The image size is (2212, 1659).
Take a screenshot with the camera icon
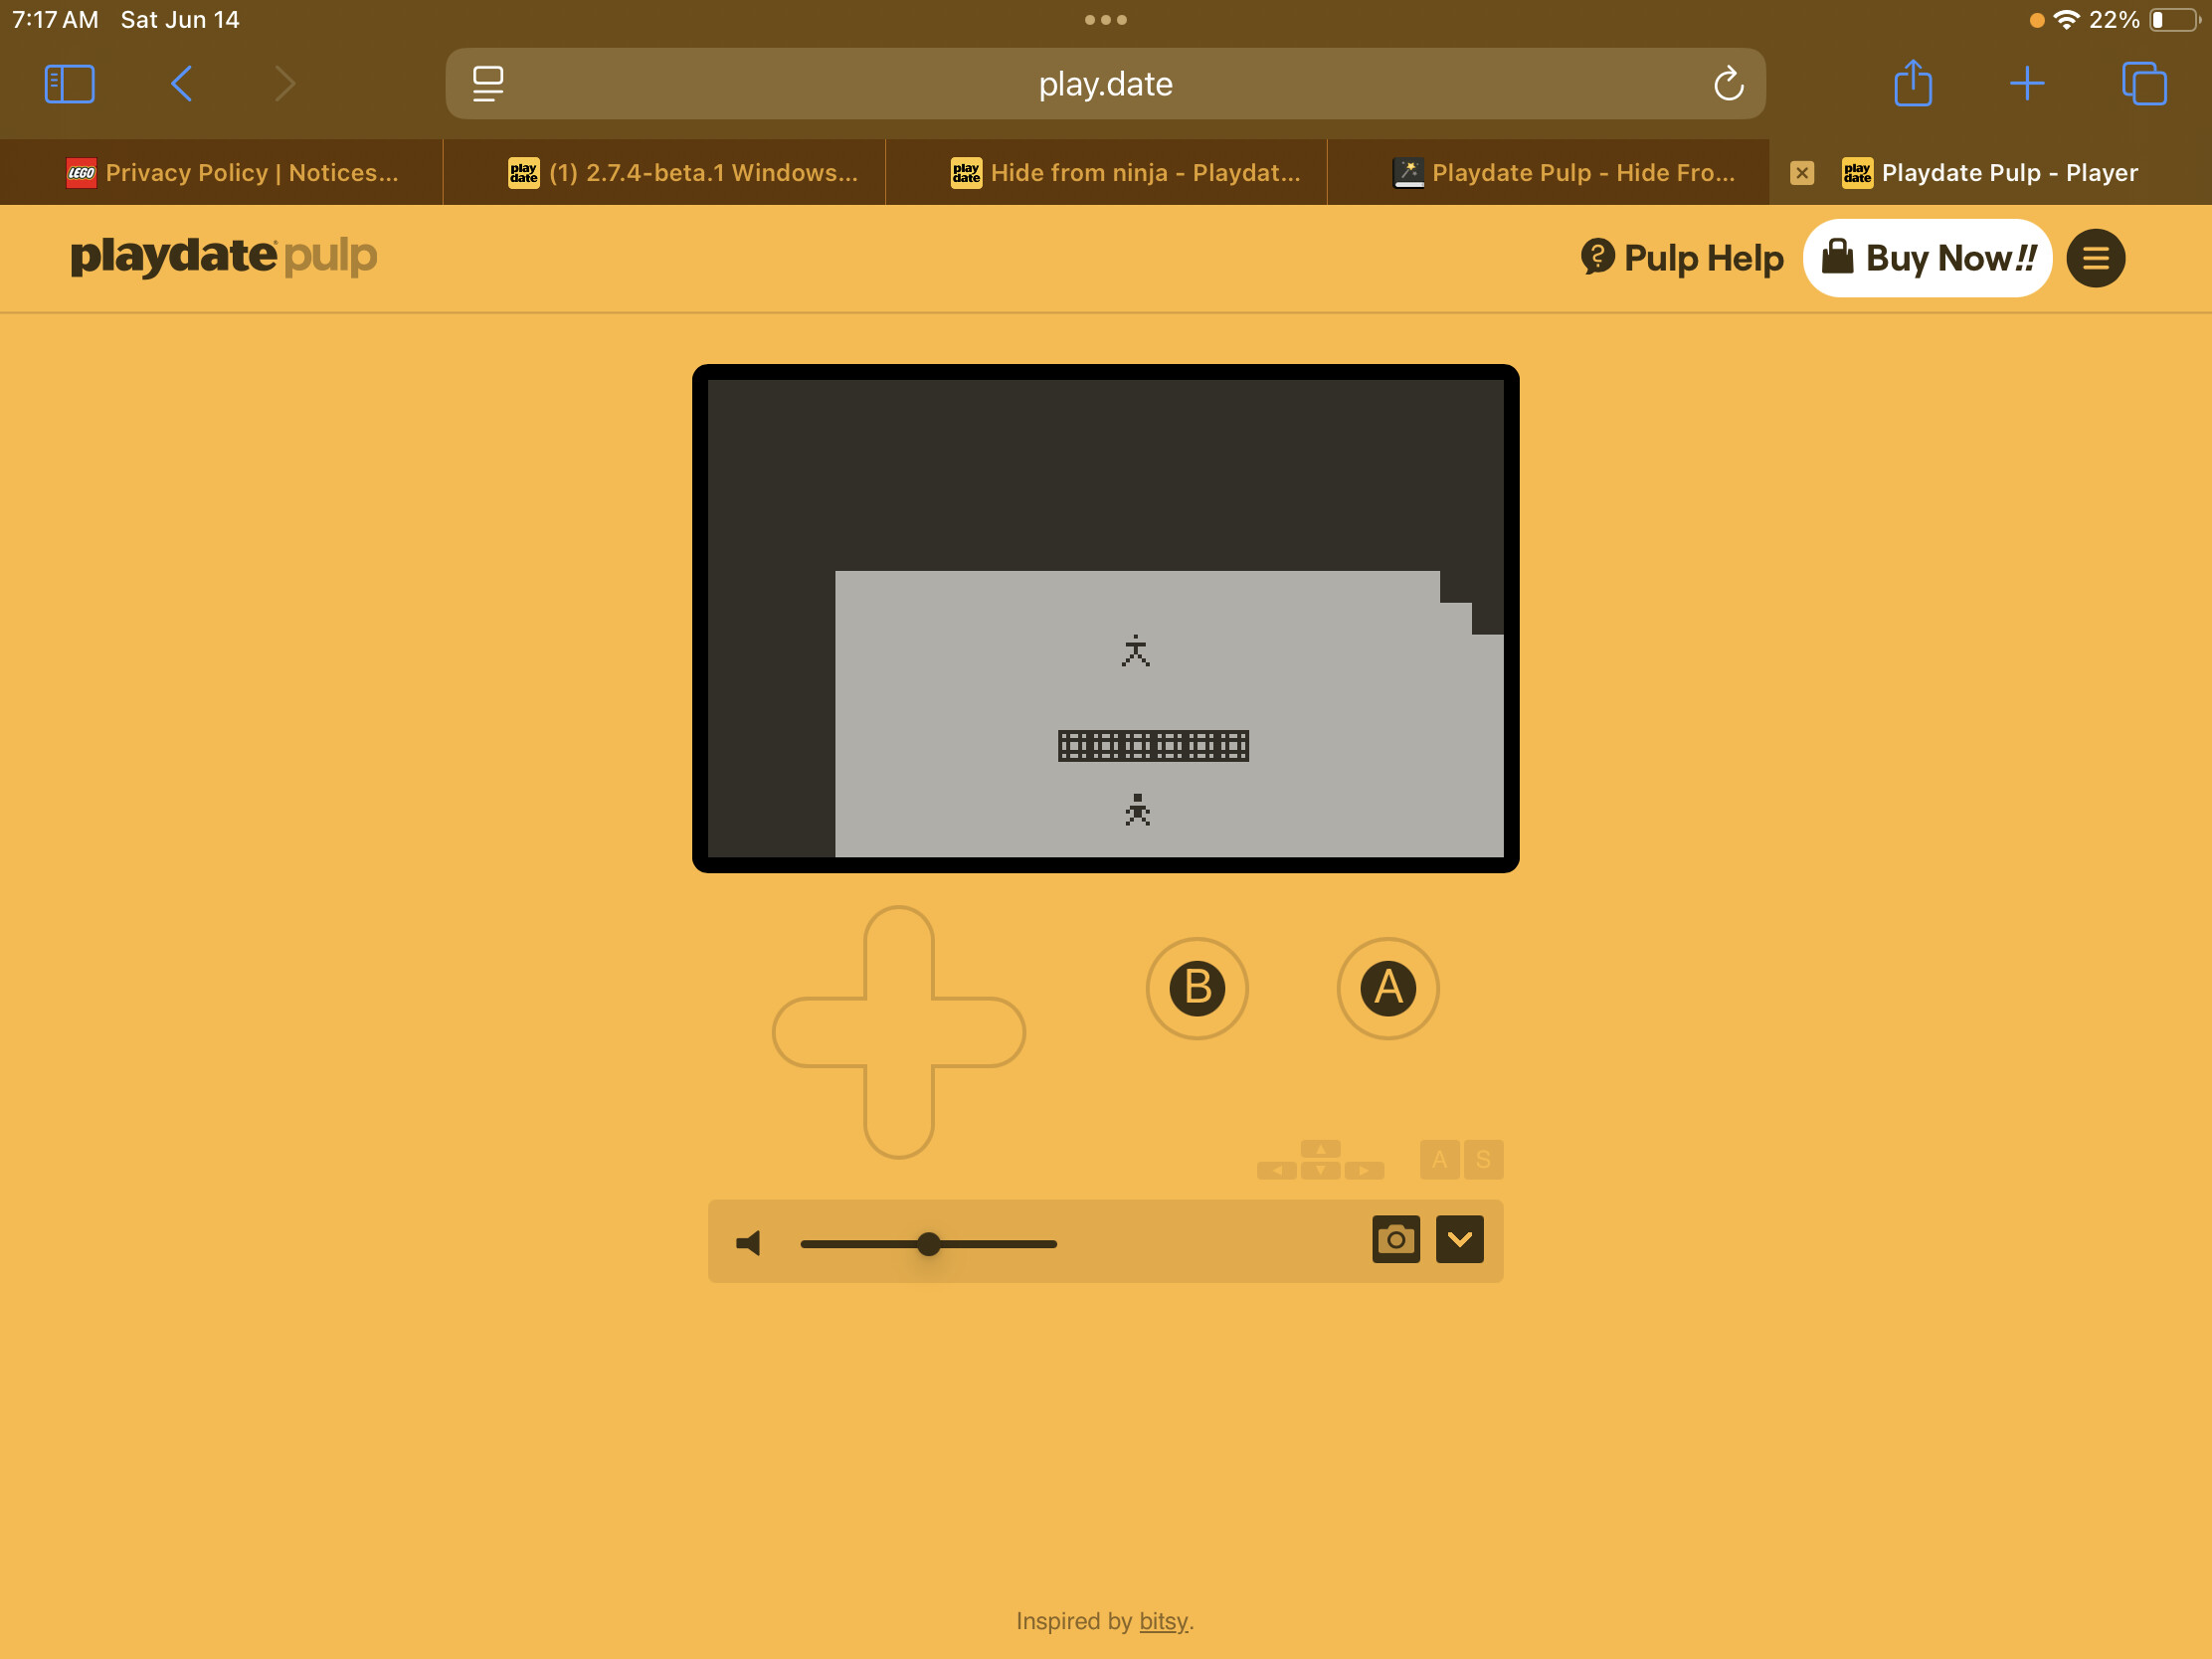[x=1396, y=1240]
